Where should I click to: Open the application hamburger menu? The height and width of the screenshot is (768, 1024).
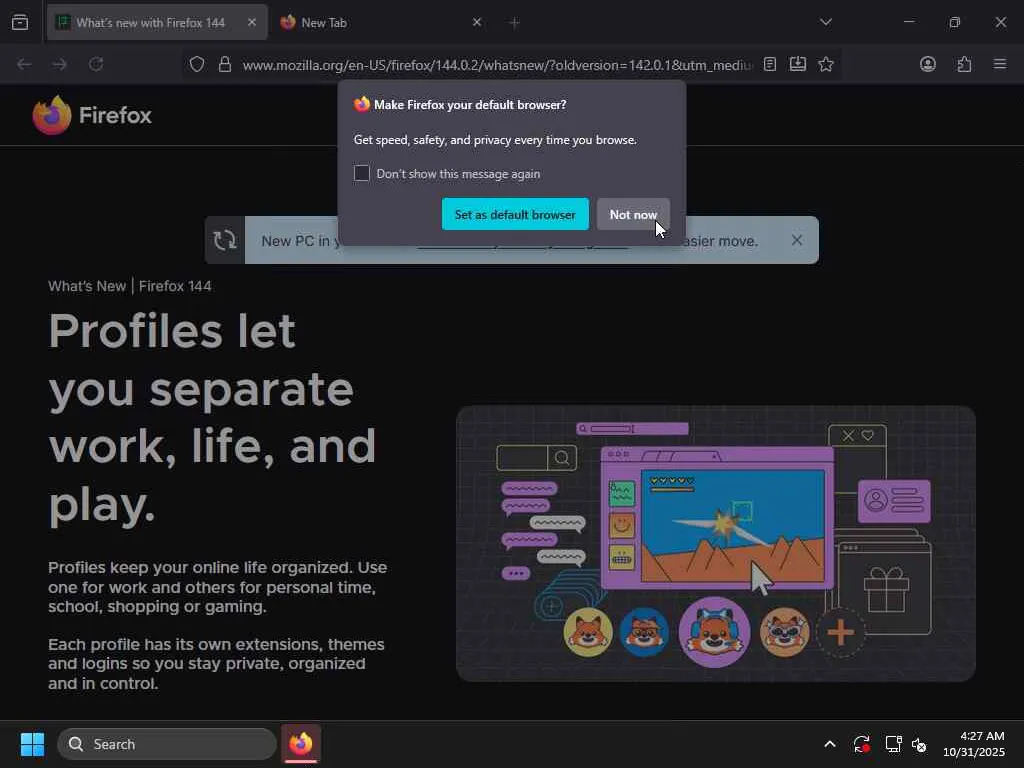tap(999, 64)
